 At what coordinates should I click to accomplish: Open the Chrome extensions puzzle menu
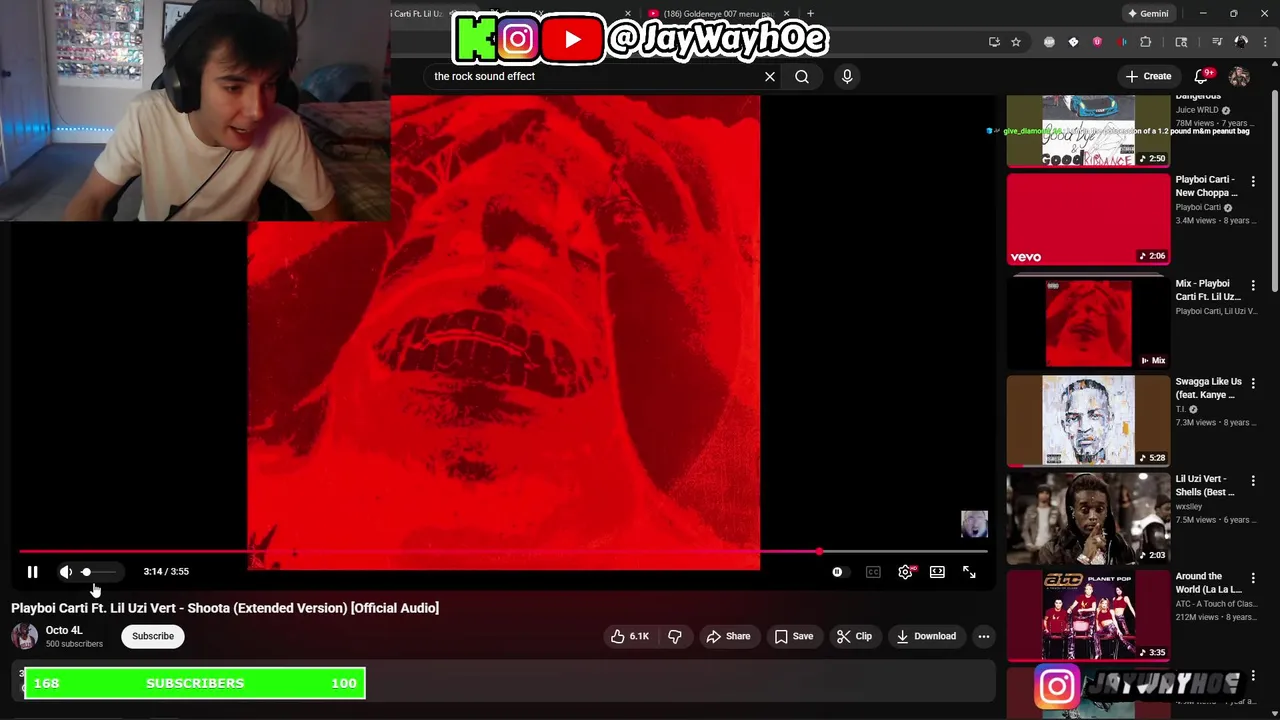tap(1146, 42)
